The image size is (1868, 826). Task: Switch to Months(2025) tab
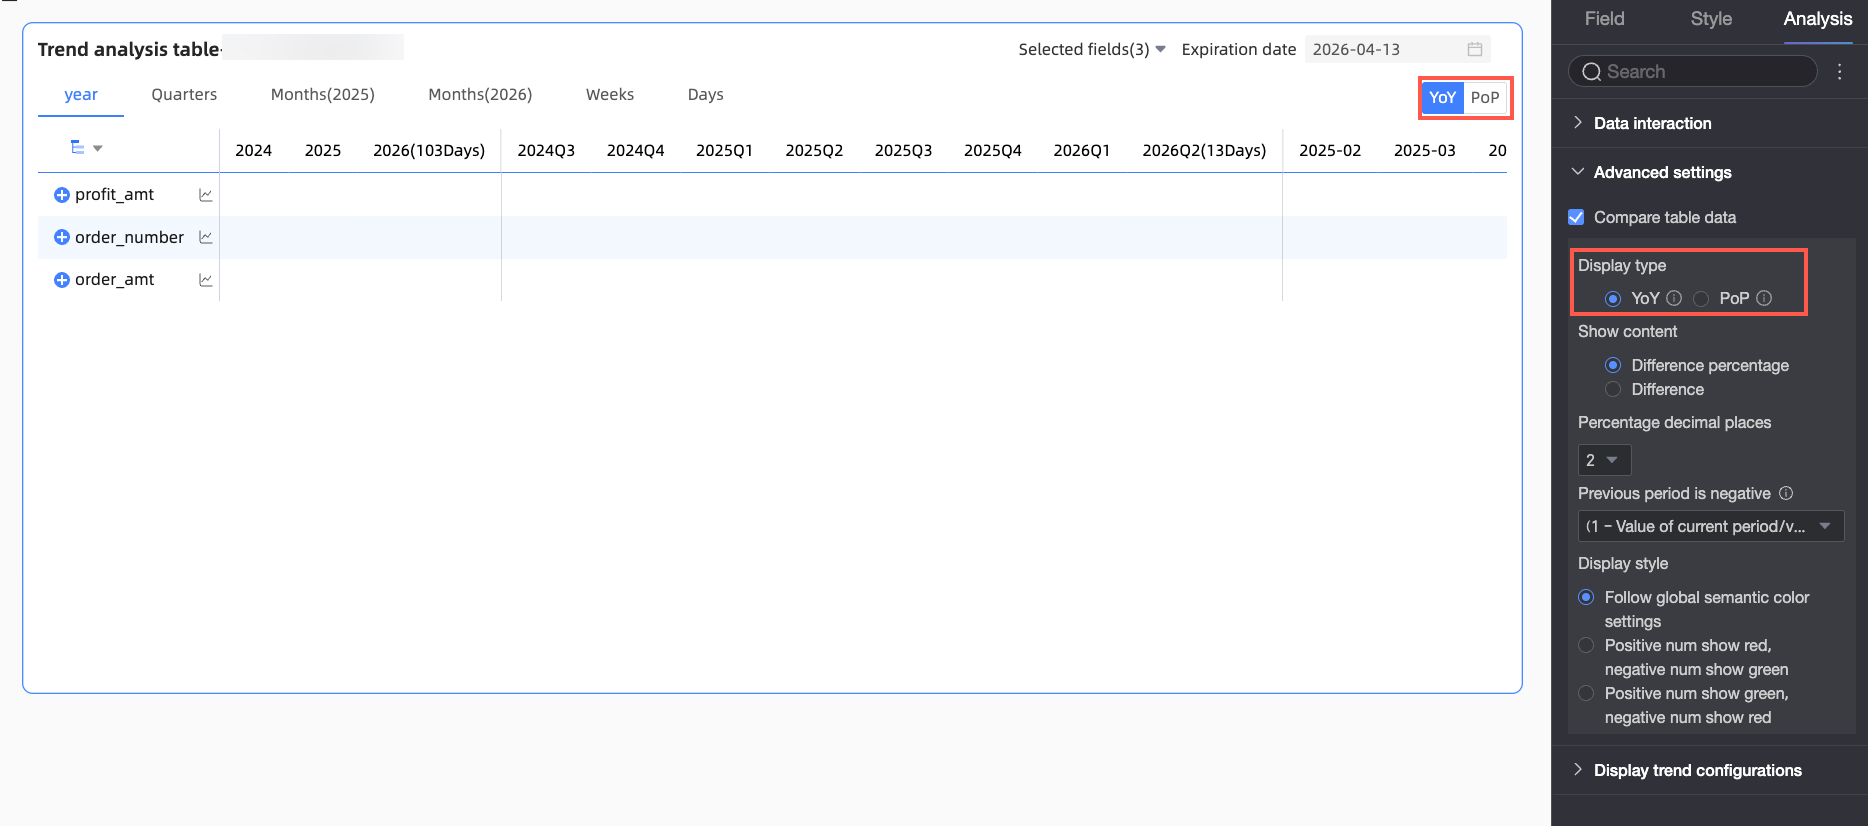pyautogui.click(x=323, y=94)
